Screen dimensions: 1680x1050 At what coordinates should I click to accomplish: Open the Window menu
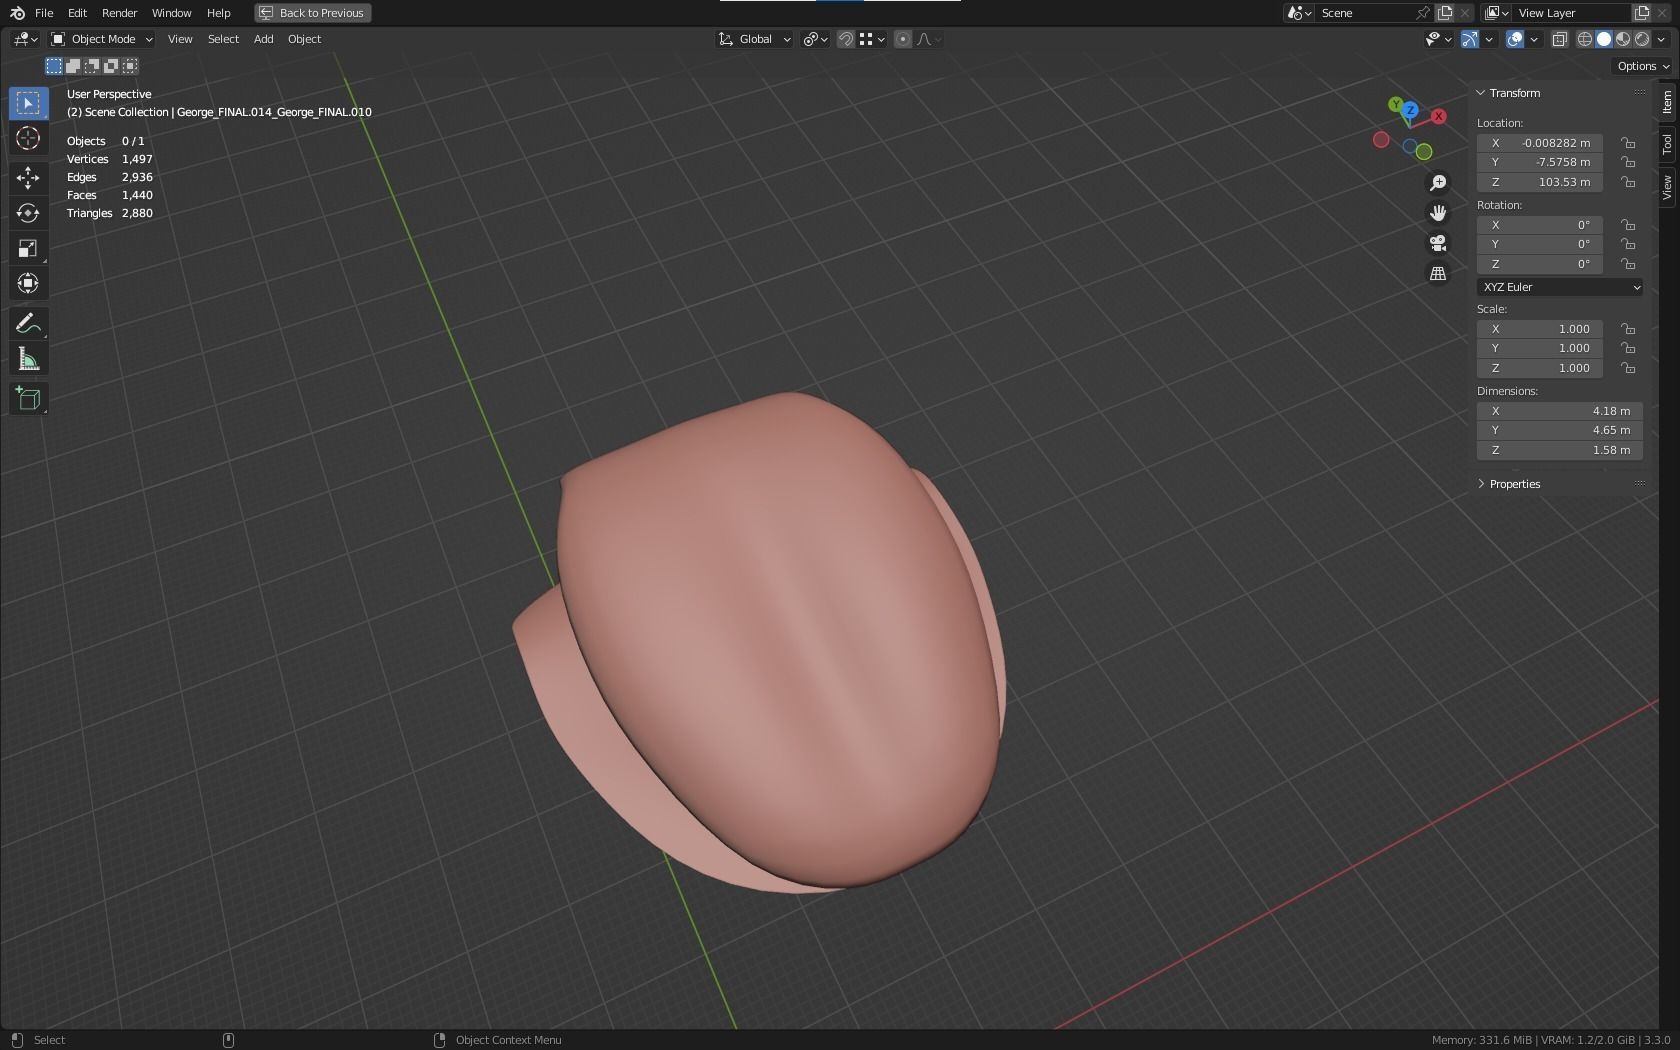tap(172, 13)
